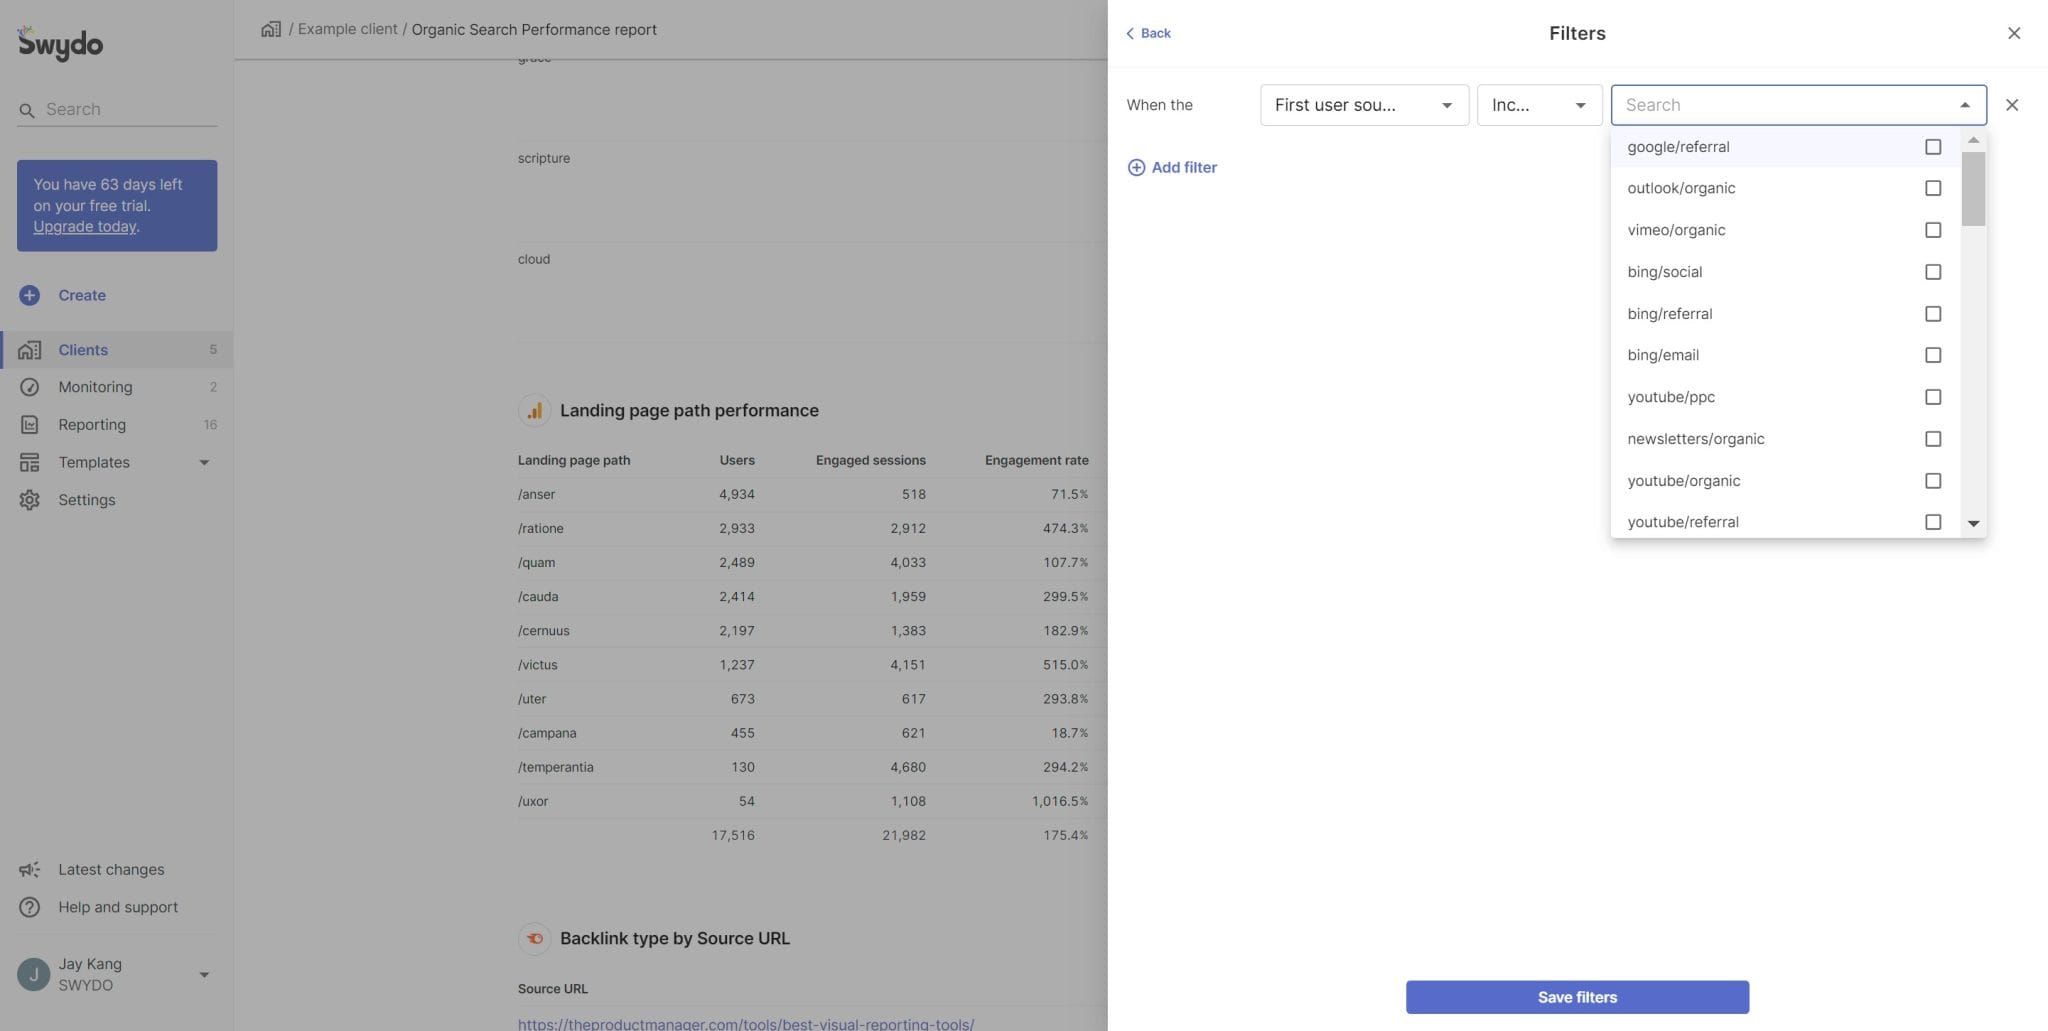2048x1031 pixels.
Task: Open the Upgrade today link
Action: [x=85, y=226]
